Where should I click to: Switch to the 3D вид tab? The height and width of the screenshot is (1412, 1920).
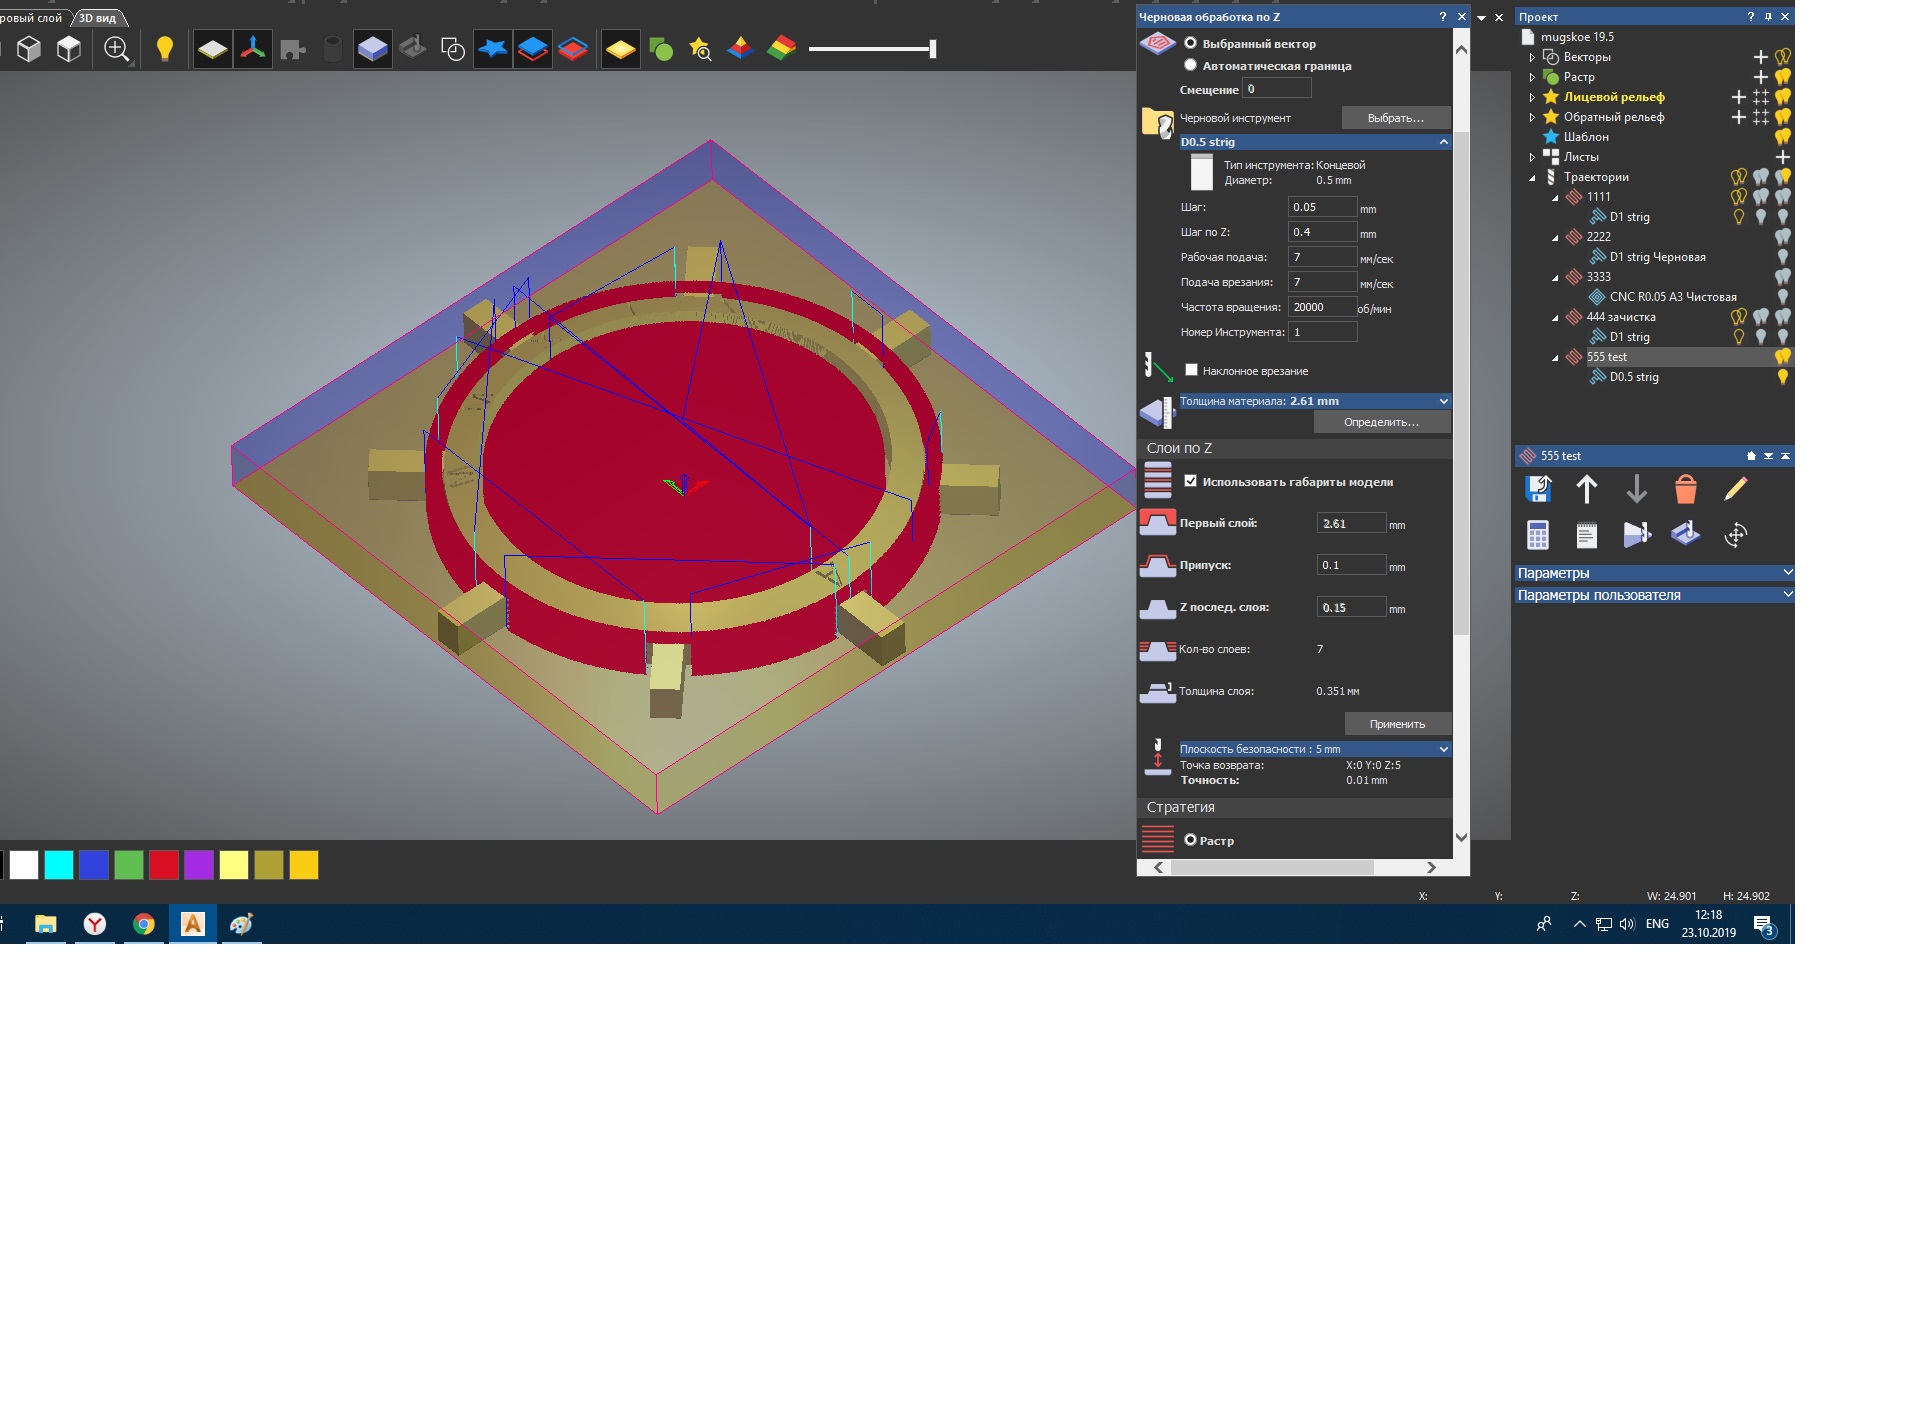tap(98, 18)
